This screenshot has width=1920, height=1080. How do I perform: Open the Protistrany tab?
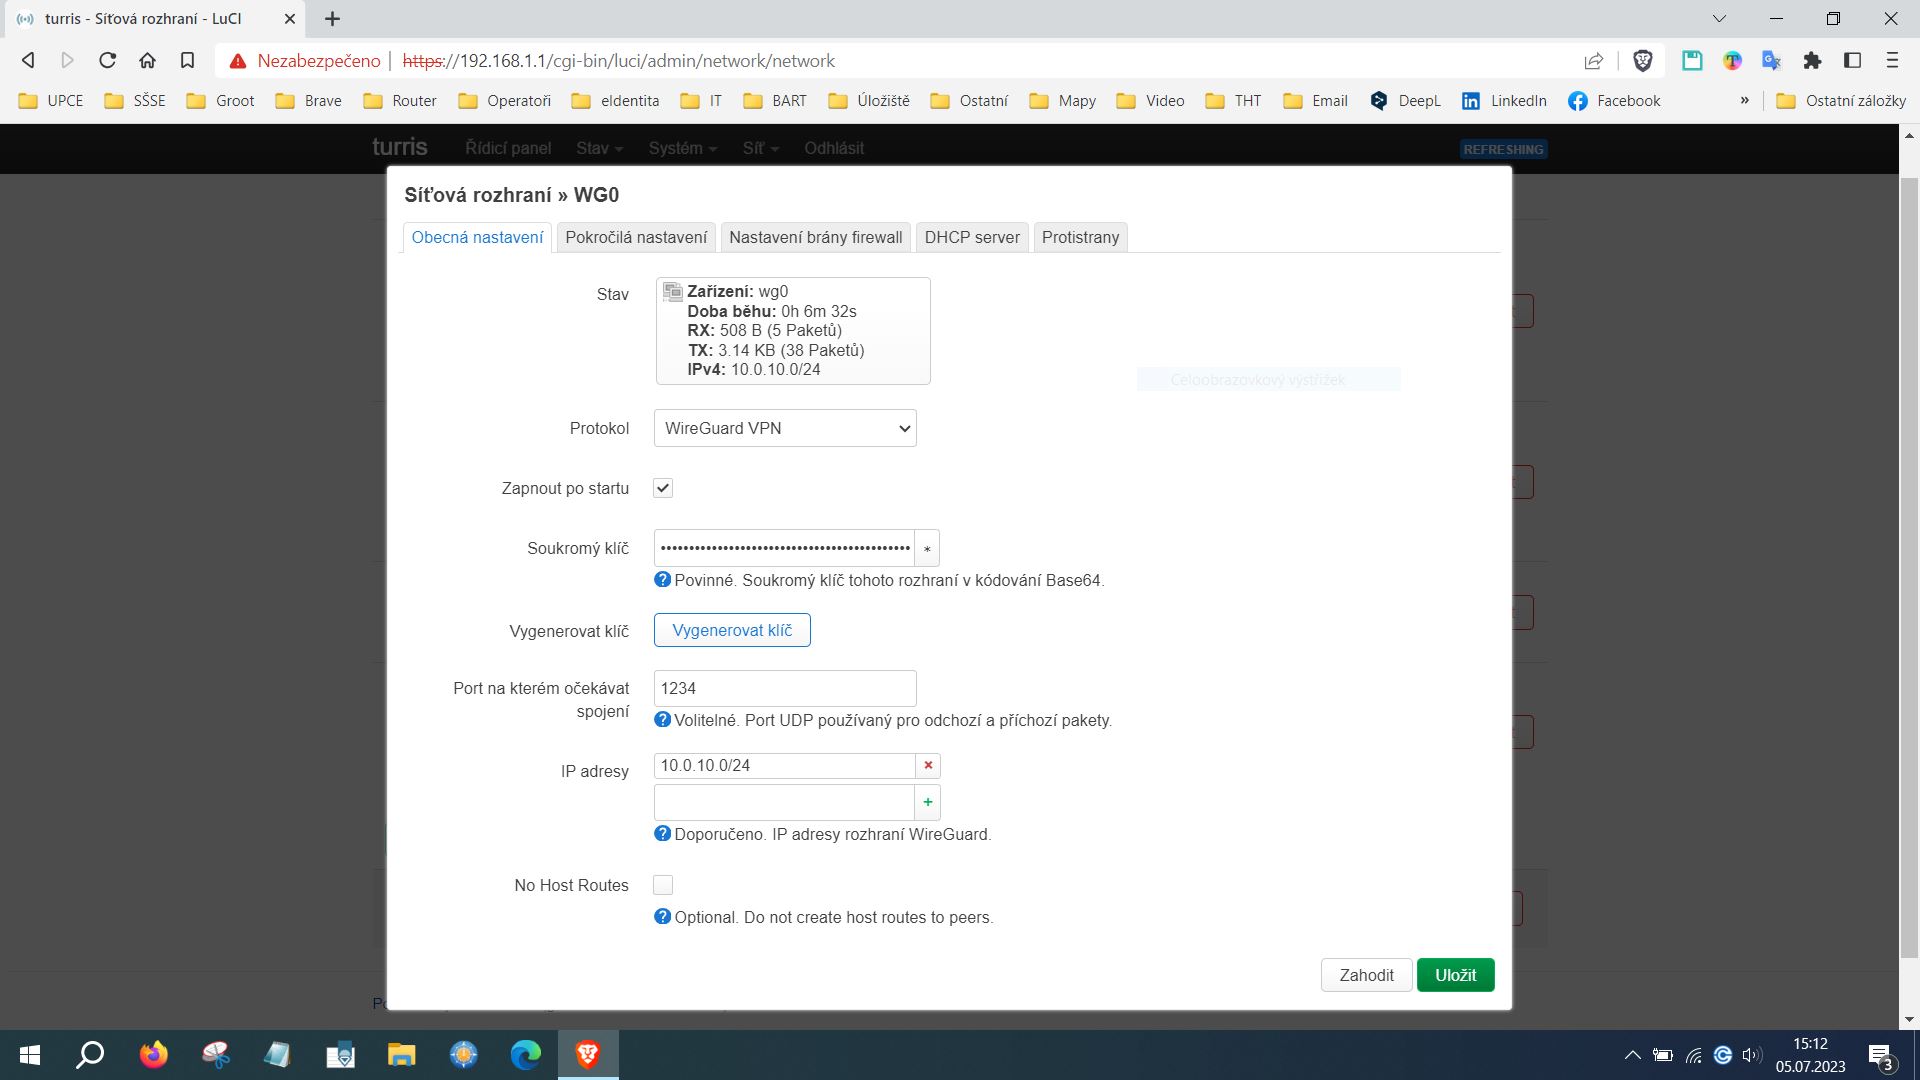coord(1080,238)
